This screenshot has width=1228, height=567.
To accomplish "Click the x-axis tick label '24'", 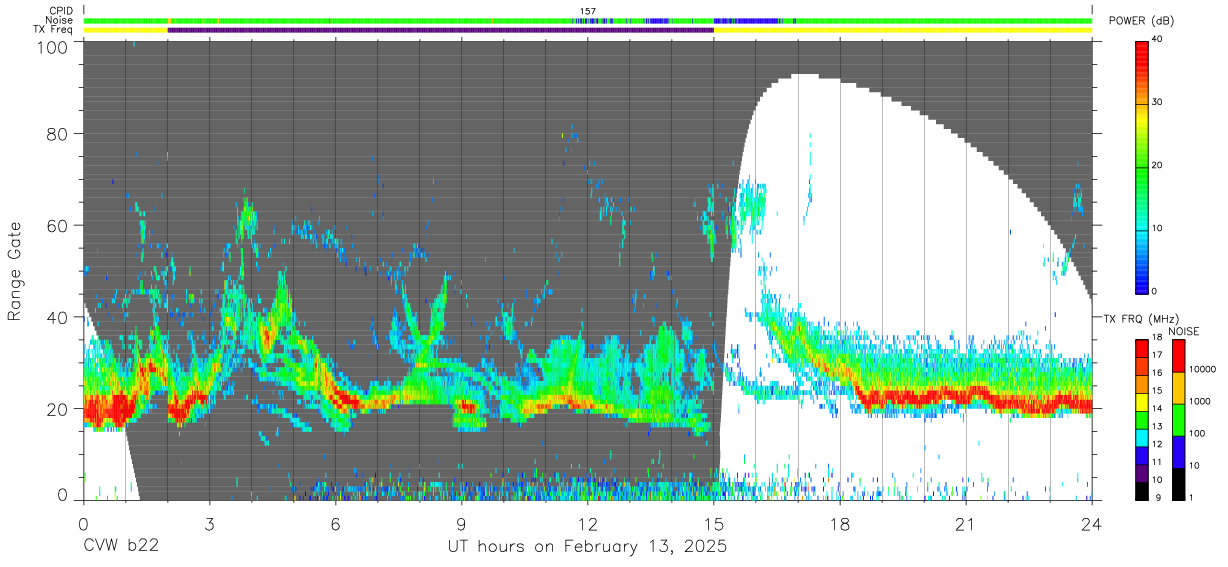I will (1092, 524).
